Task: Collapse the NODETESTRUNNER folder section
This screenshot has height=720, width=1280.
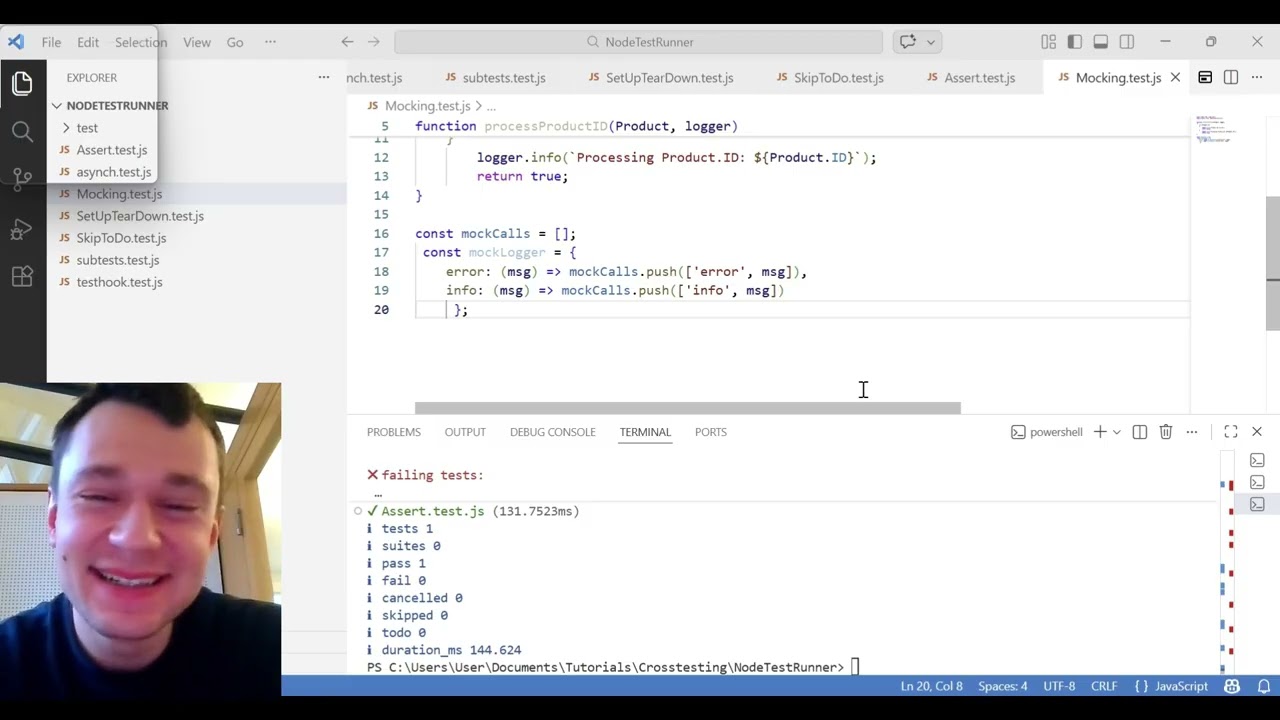Action: click(117, 105)
